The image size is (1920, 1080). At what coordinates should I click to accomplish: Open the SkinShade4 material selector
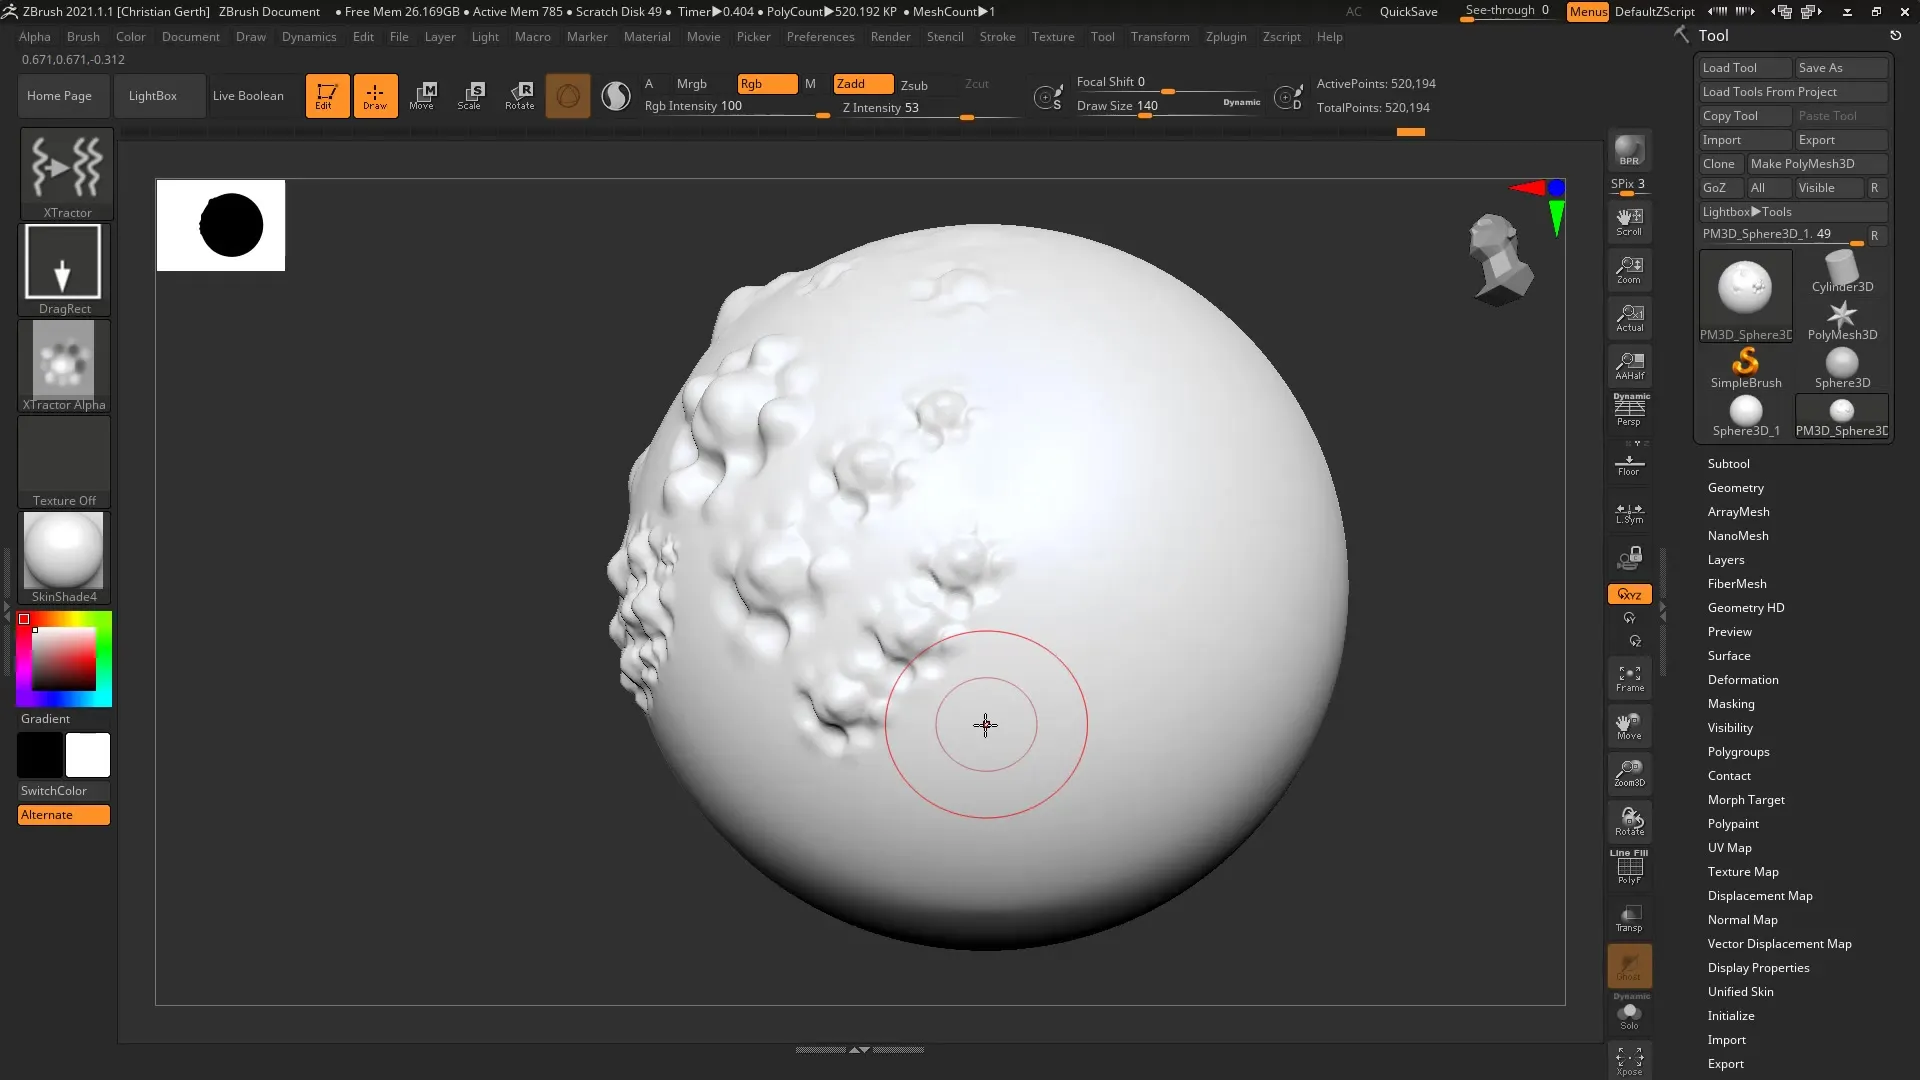64,557
